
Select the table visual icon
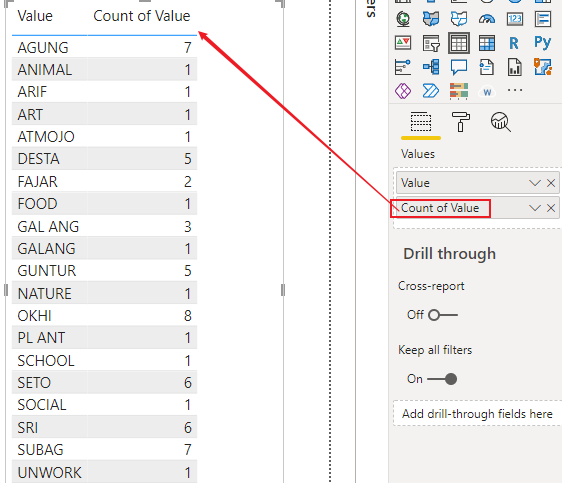click(x=459, y=43)
